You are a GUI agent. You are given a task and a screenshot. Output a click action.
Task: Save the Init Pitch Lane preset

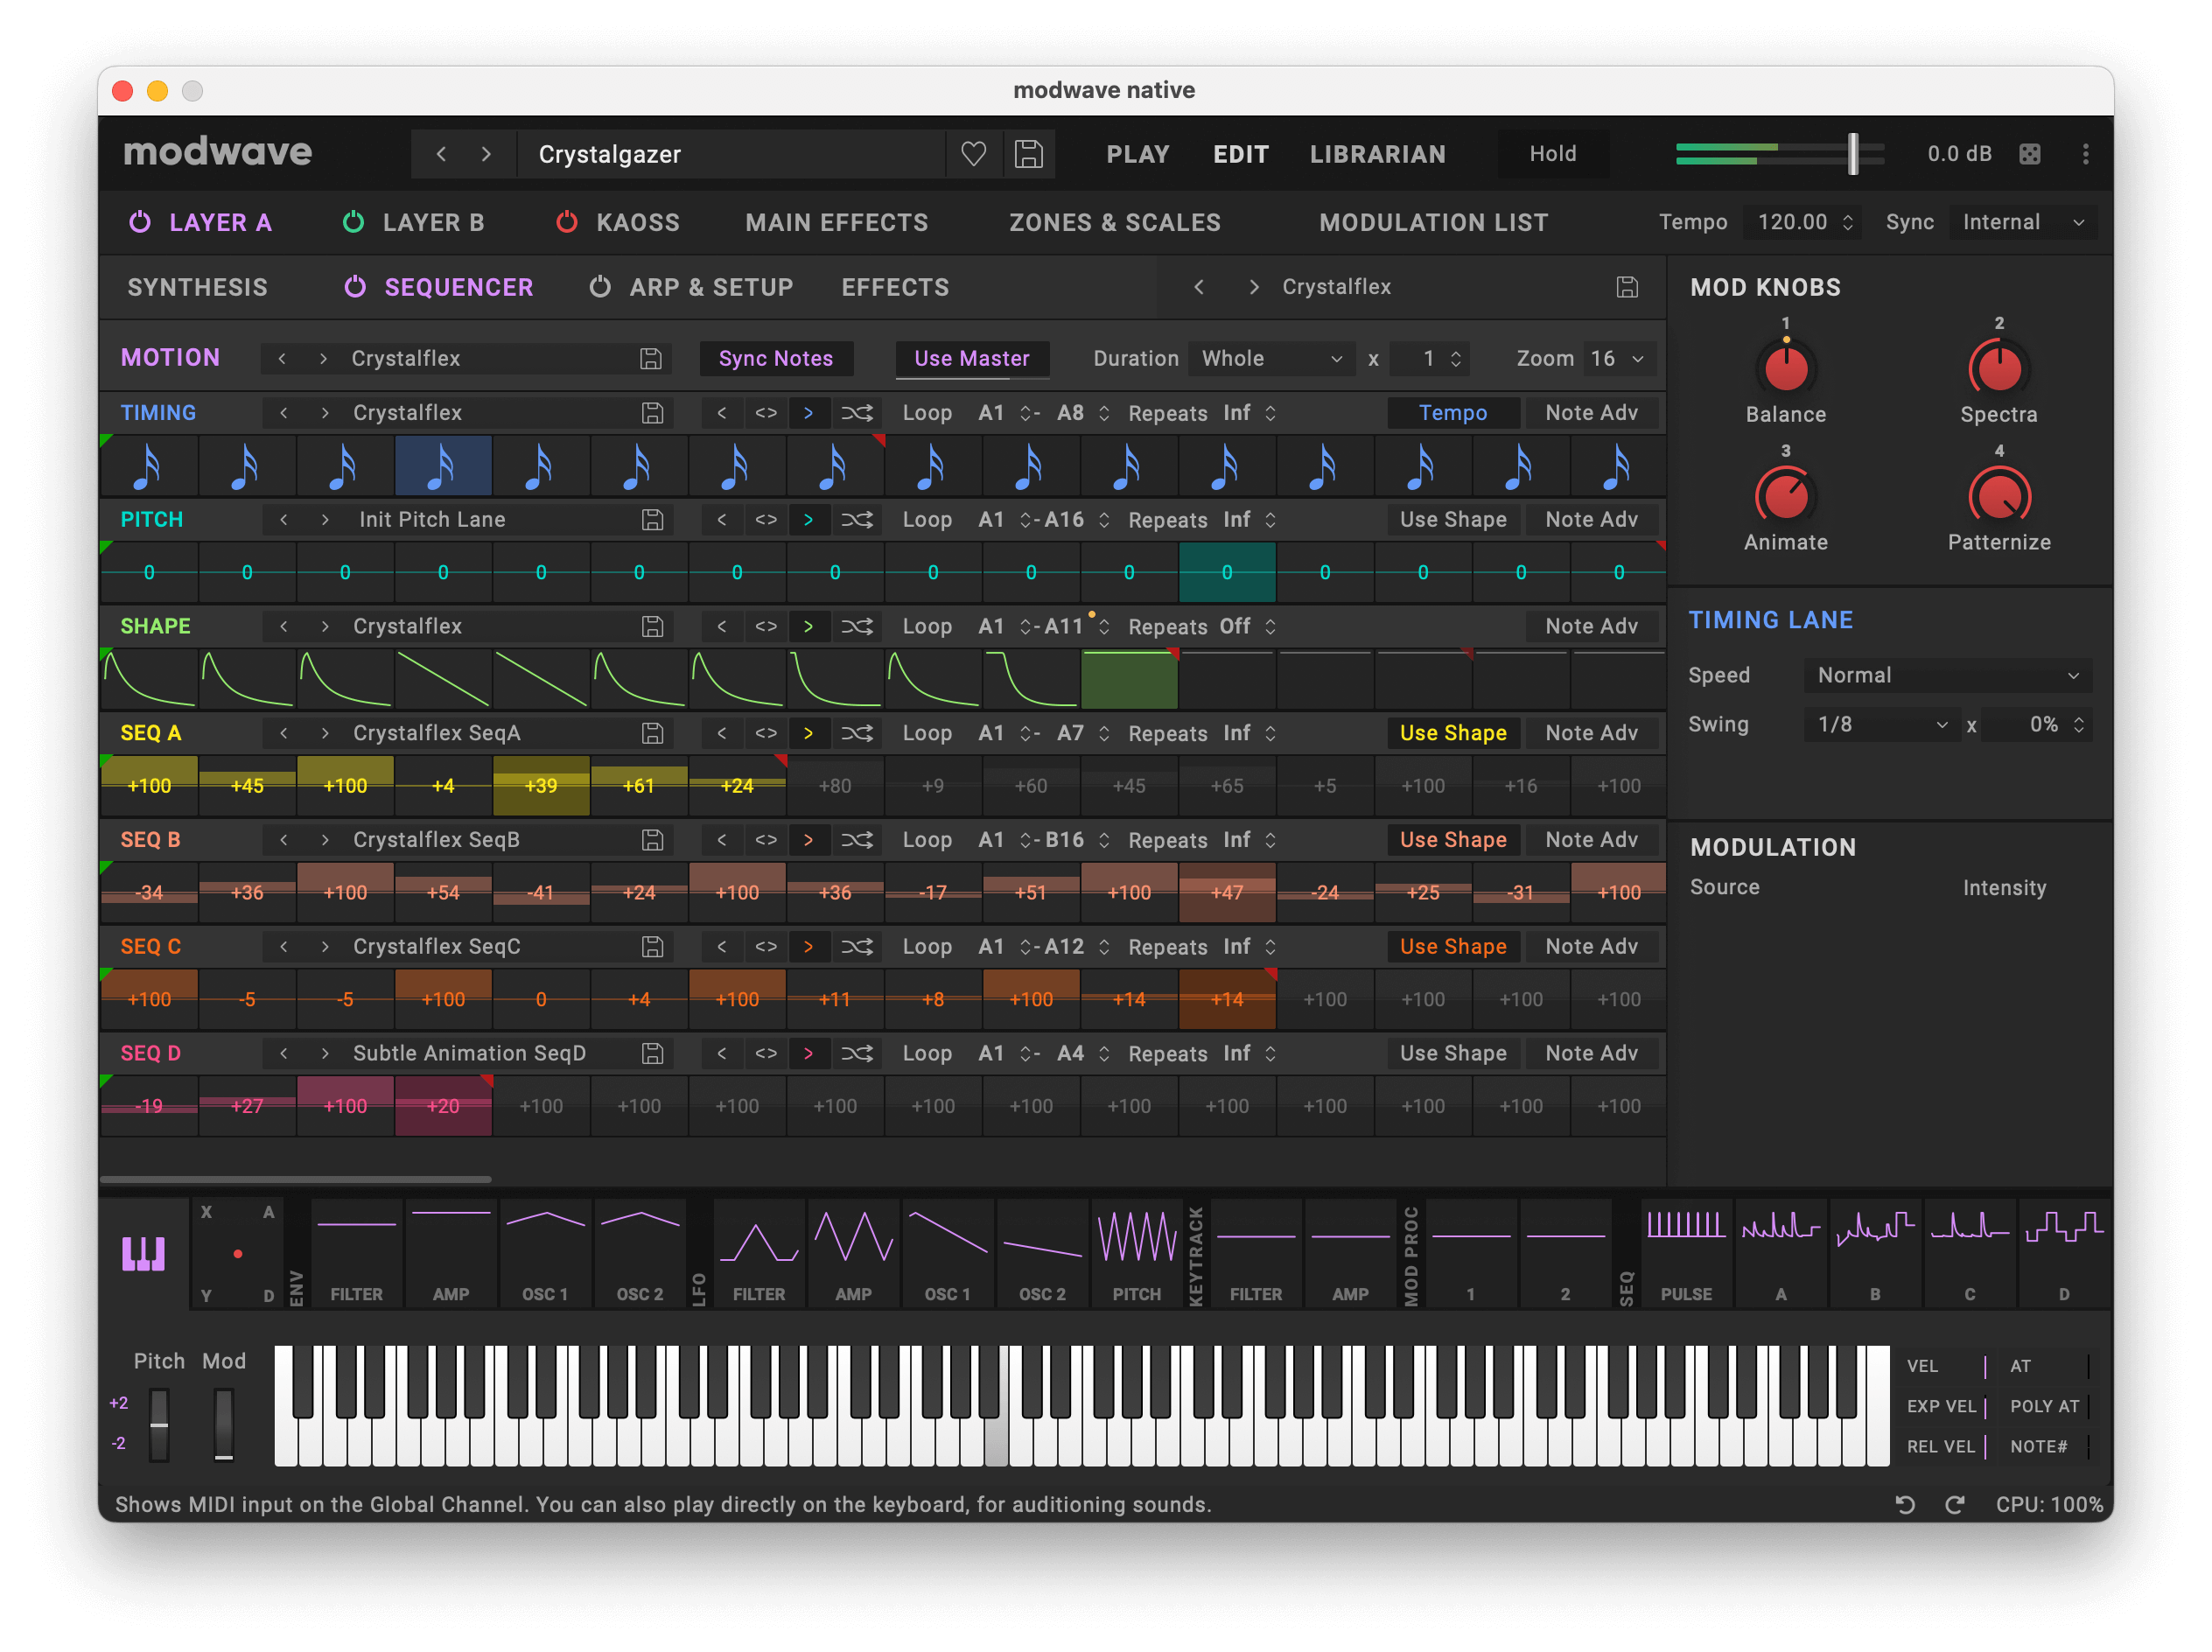652,520
